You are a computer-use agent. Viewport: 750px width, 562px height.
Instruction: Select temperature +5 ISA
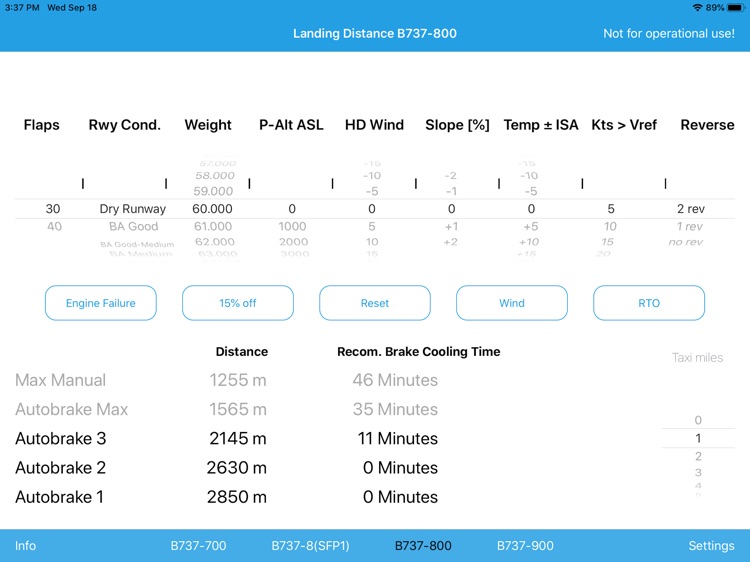pos(531,226)
